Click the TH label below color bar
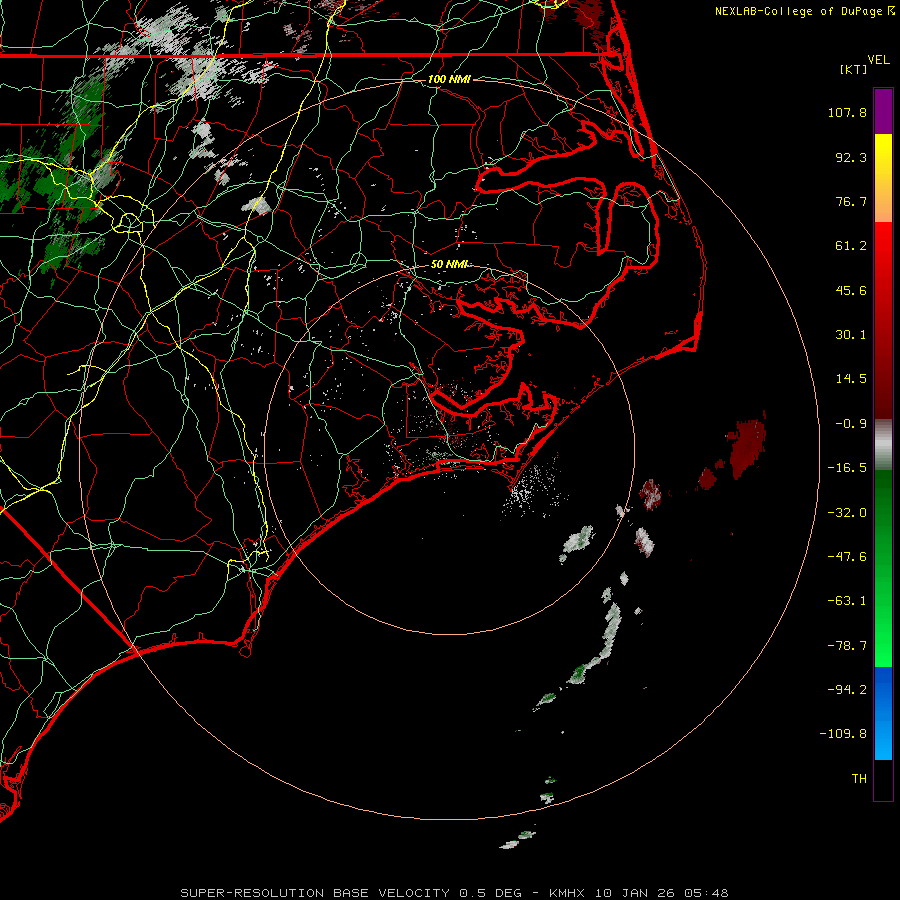The width and height of the screenshot is (900, 900). (859, 779)
